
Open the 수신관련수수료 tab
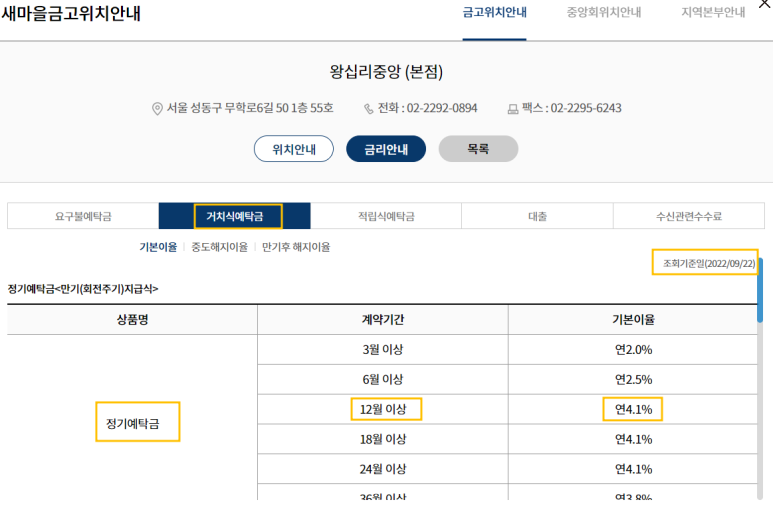coord(689,216)
